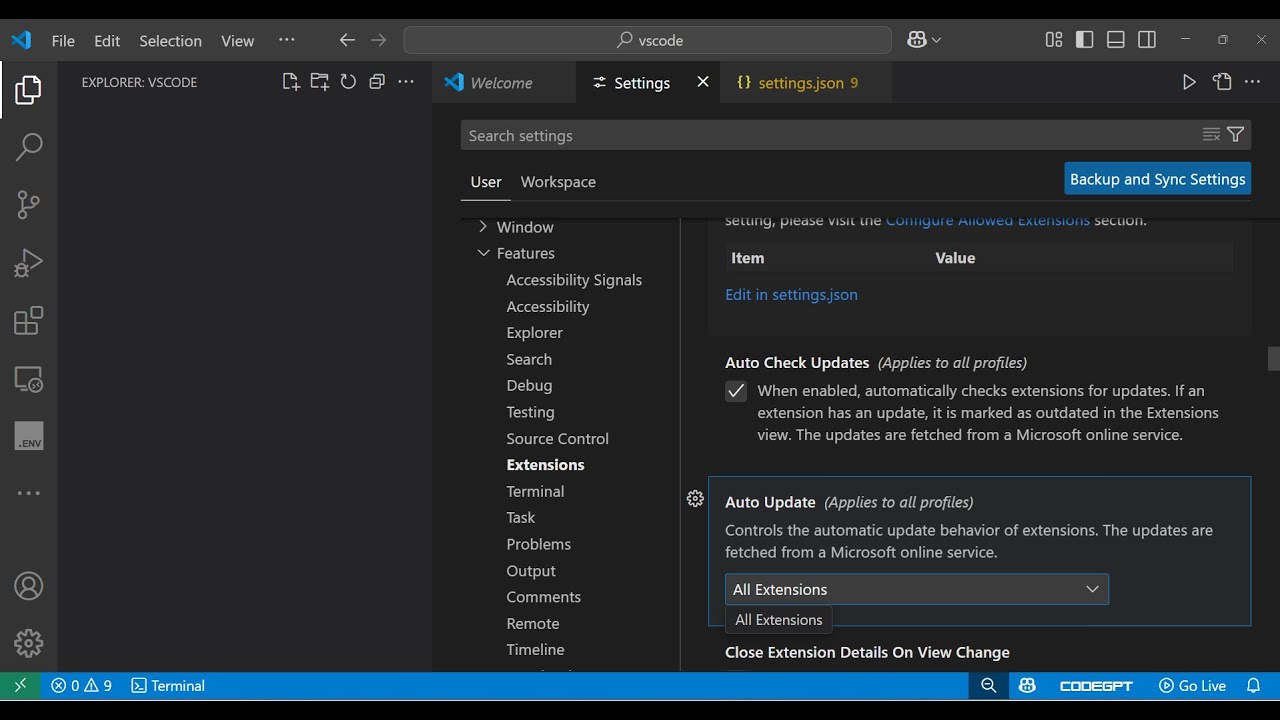
Task: Open Terminal from the status bar
Action: point(168,685)
